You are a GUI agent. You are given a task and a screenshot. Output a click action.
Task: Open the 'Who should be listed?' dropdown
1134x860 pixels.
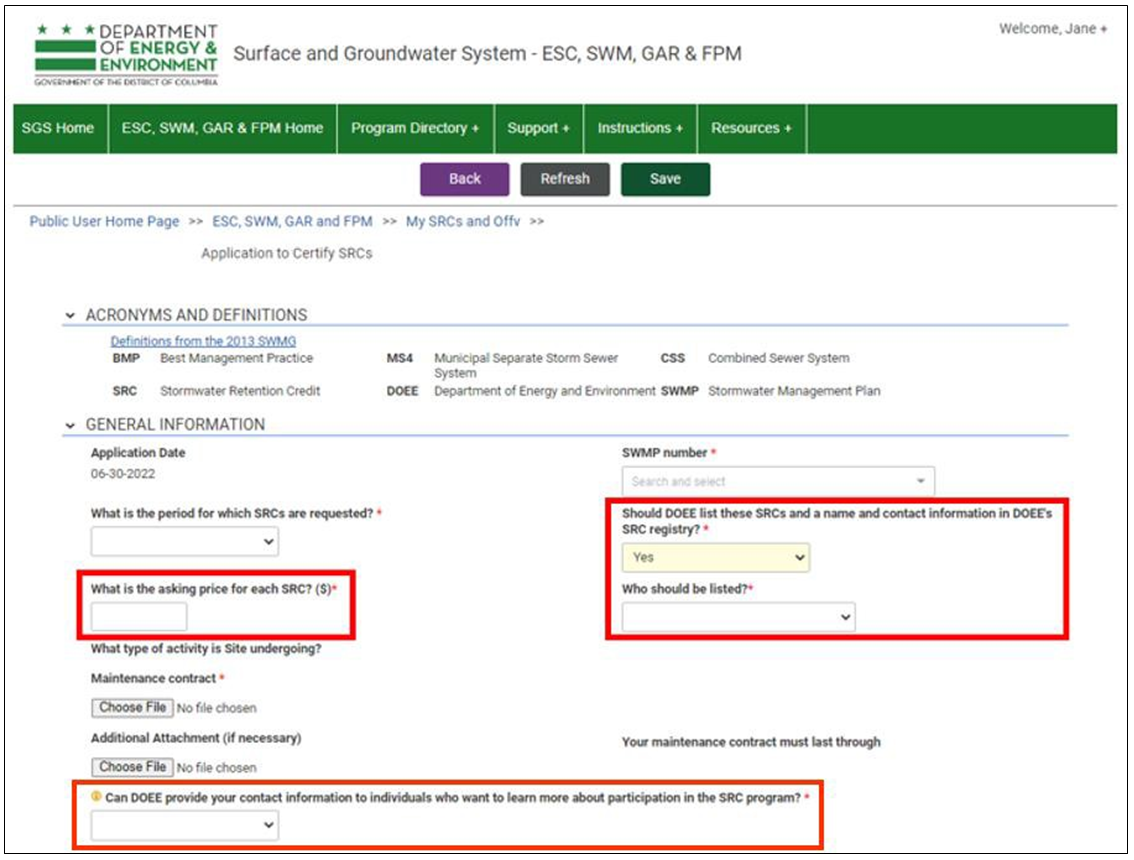(738, 618)
